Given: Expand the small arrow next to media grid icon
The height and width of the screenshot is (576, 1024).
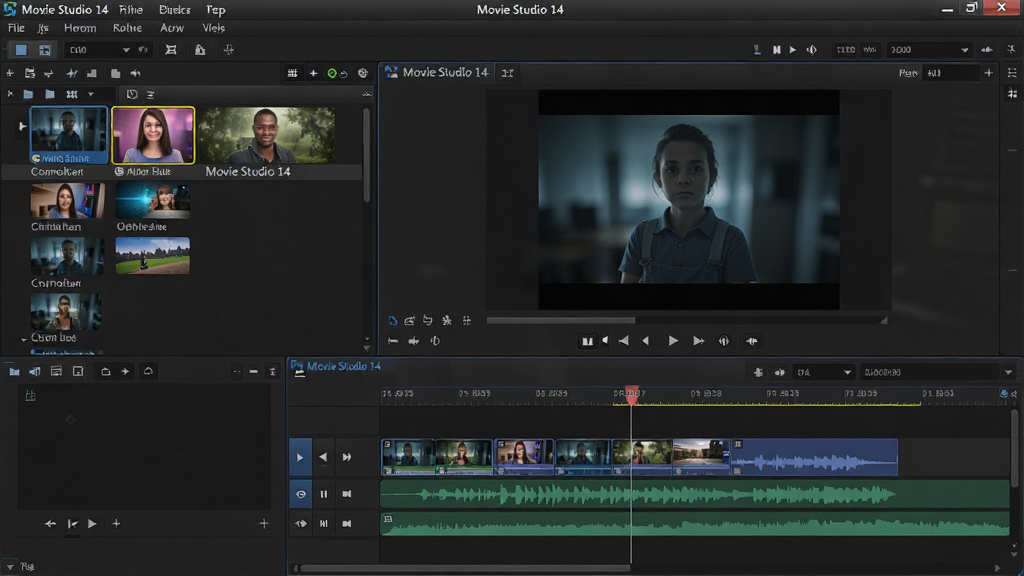Looking at the screenshot, I should click(91, 94).
